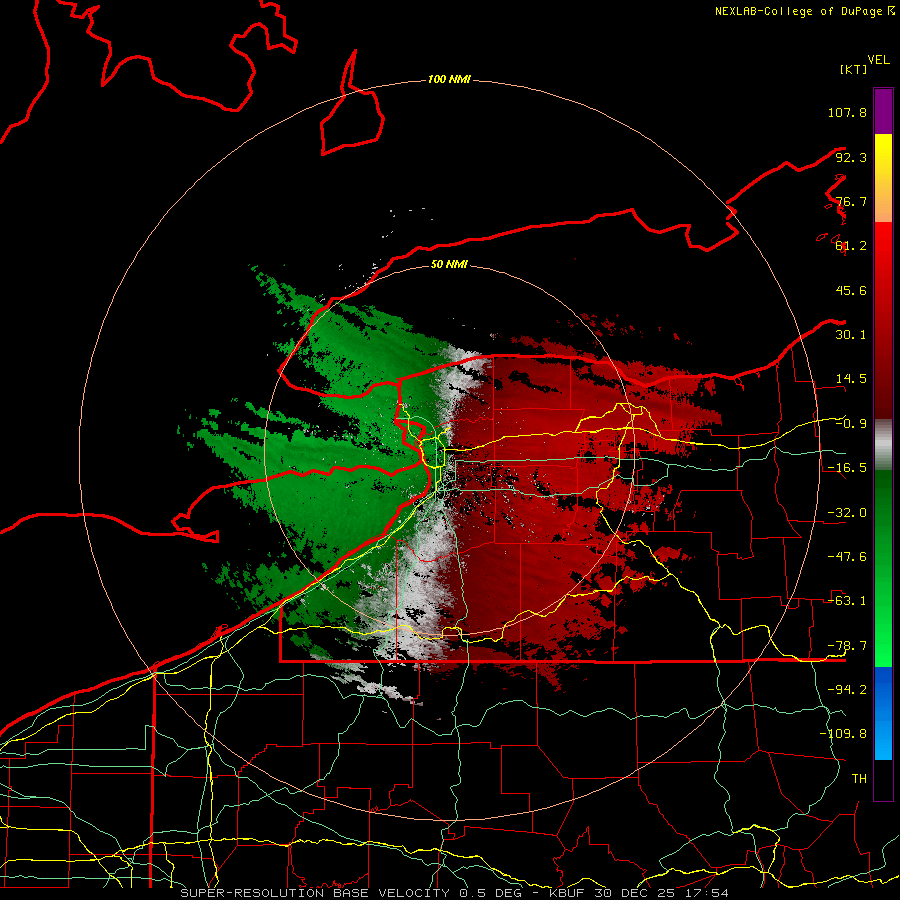This screenshot has width=900, height=900.
Task: Click the Super-Resolution Base Velocity caption
Action: (x=454, y=893)
